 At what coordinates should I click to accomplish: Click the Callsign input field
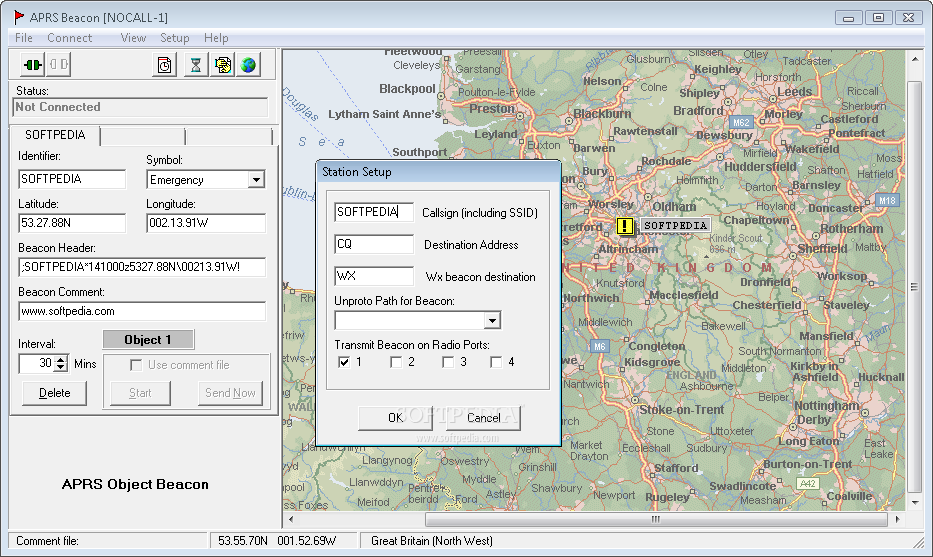[x=374, y=212]
